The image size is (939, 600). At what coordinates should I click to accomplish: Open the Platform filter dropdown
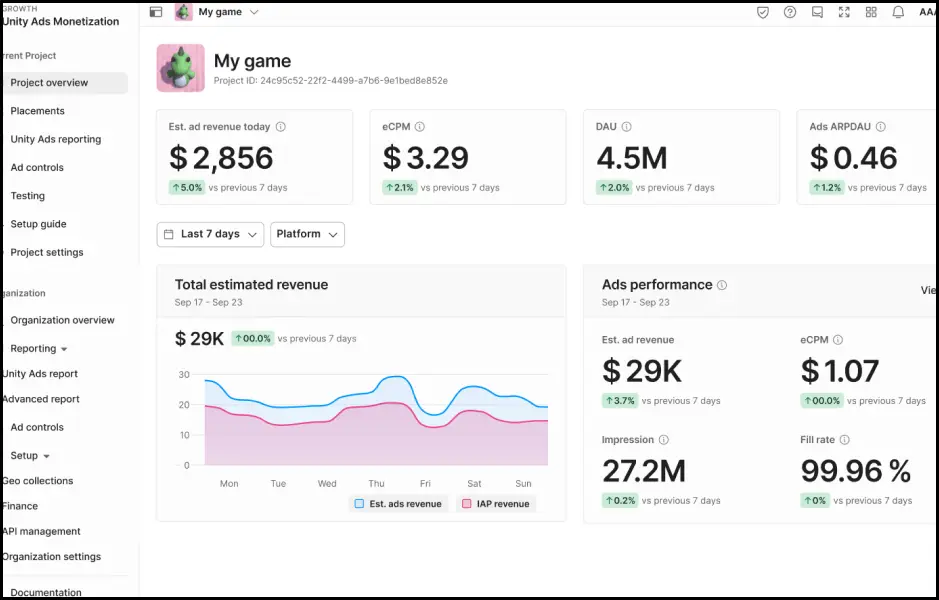307,234
